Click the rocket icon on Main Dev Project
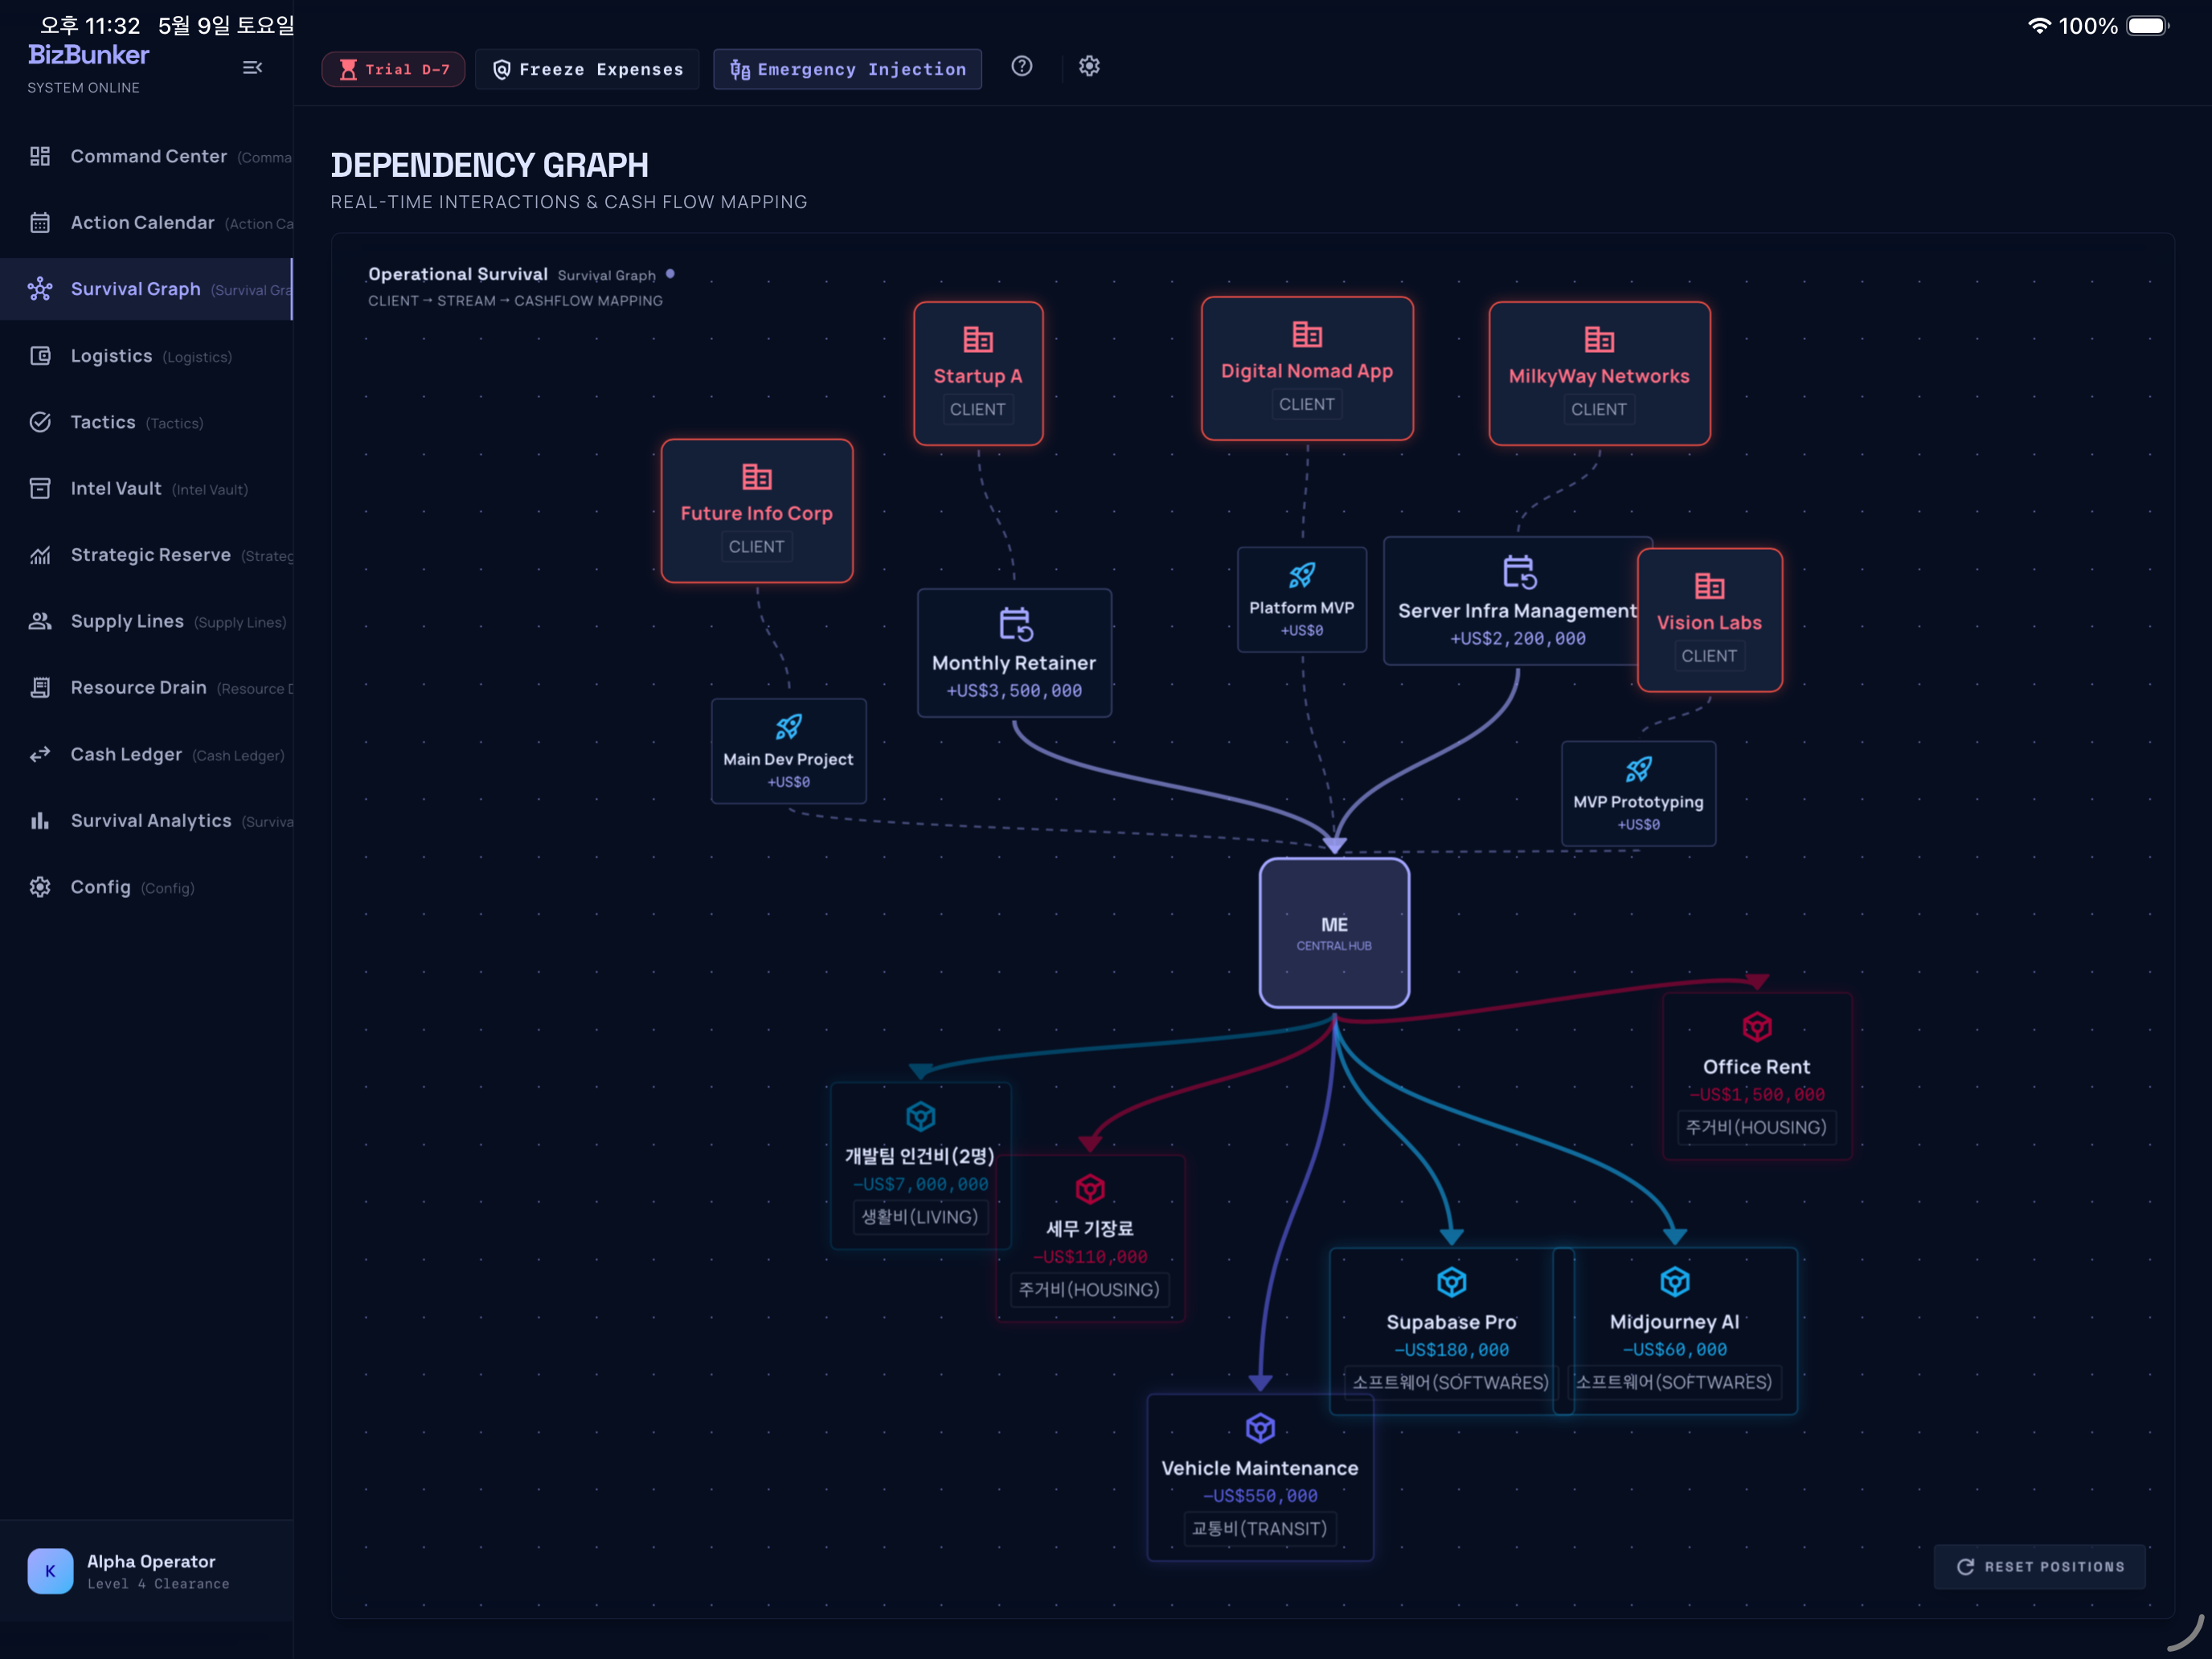This screenshot has width=2212, height=1659. point(788,727)
